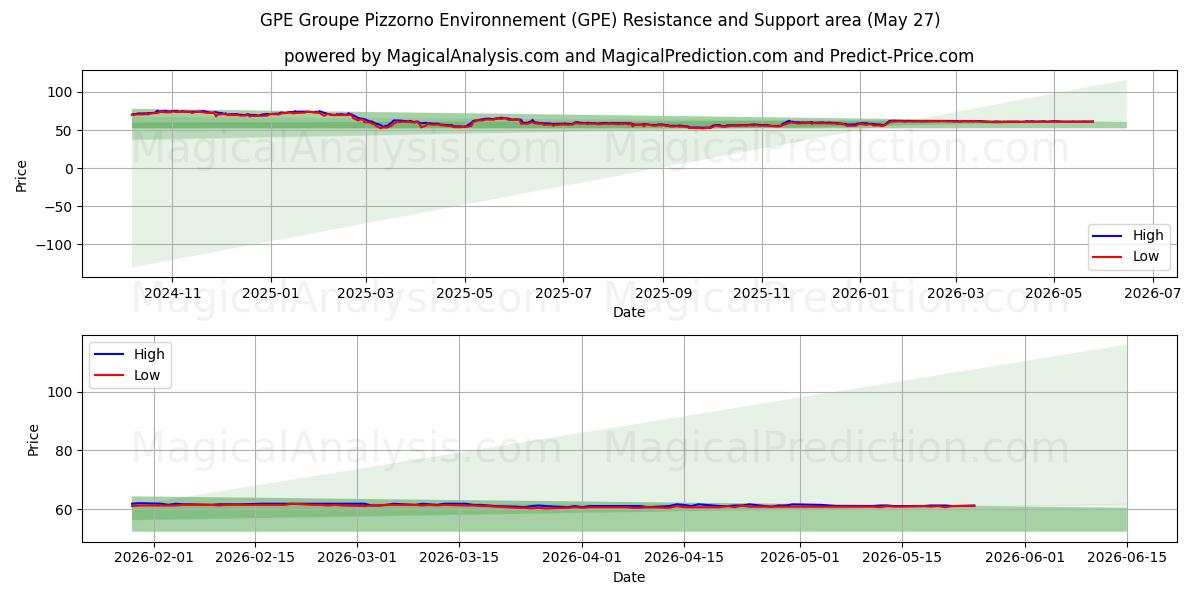
Task: Click the '−100' price tick in top chart
Action: (x=55, y=245)
